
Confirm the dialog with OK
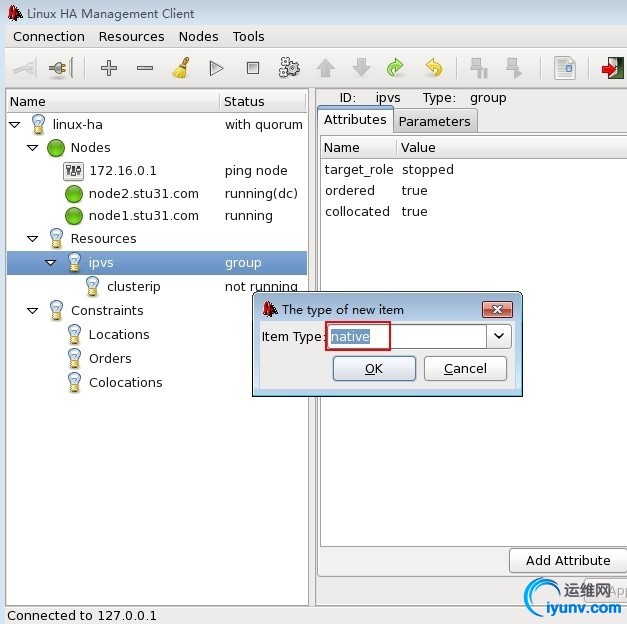374,368
